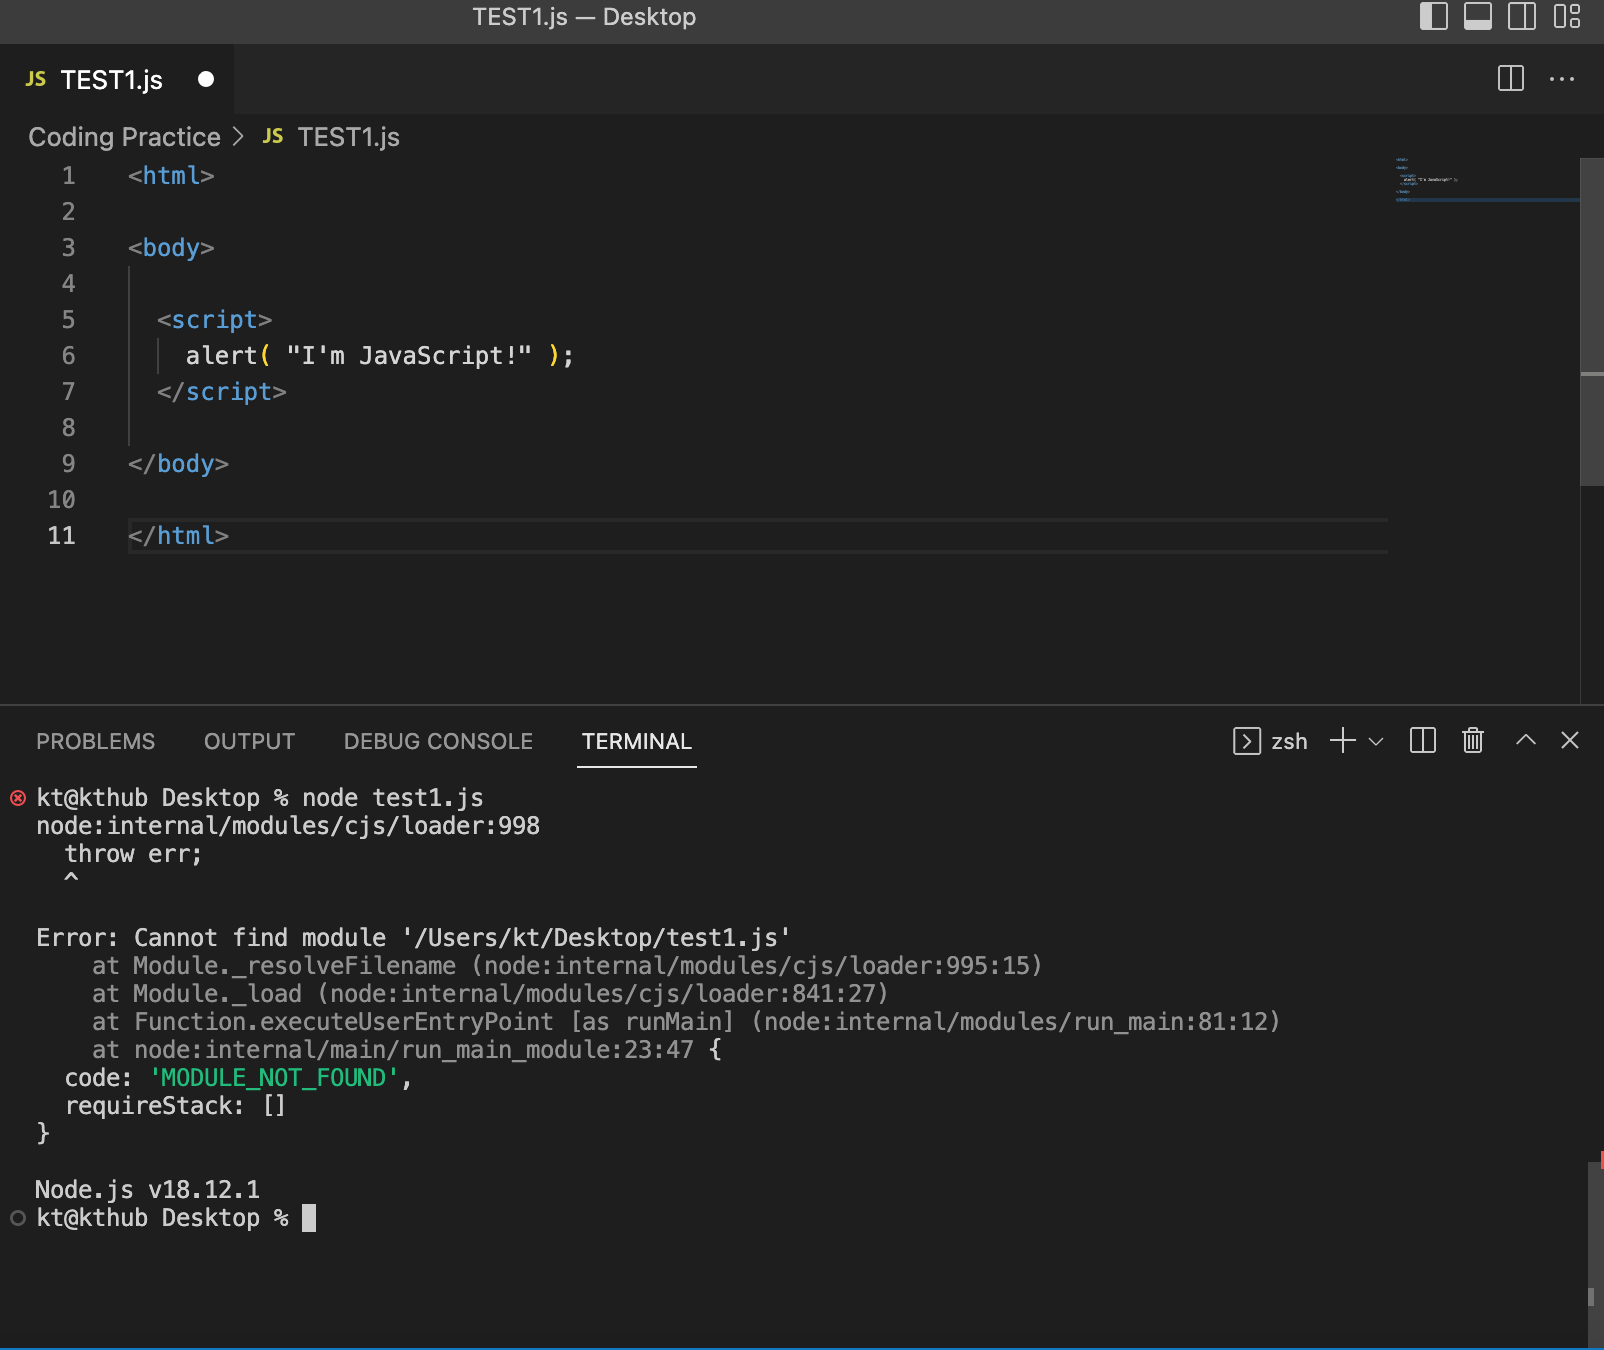
Task: Kill terminal with trash icon
Action: click(1472, 740)
